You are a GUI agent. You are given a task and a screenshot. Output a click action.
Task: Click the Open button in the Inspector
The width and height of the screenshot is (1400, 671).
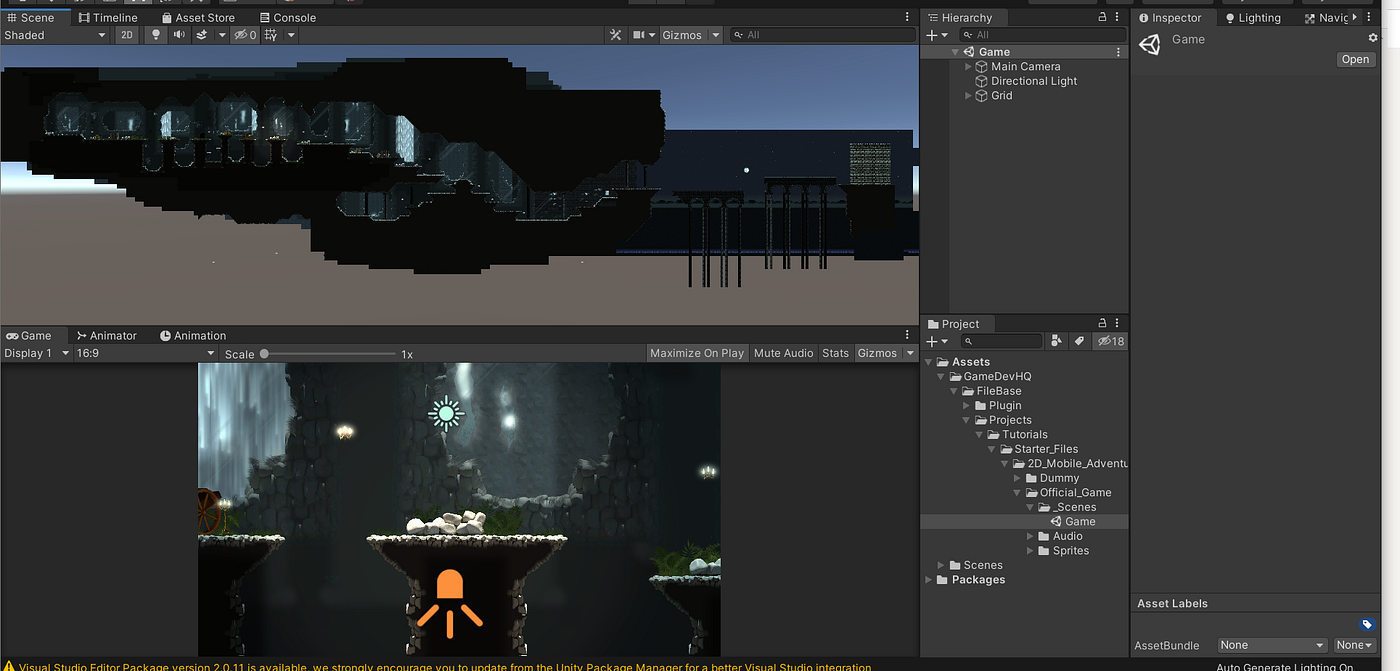tap(1355, 59)
